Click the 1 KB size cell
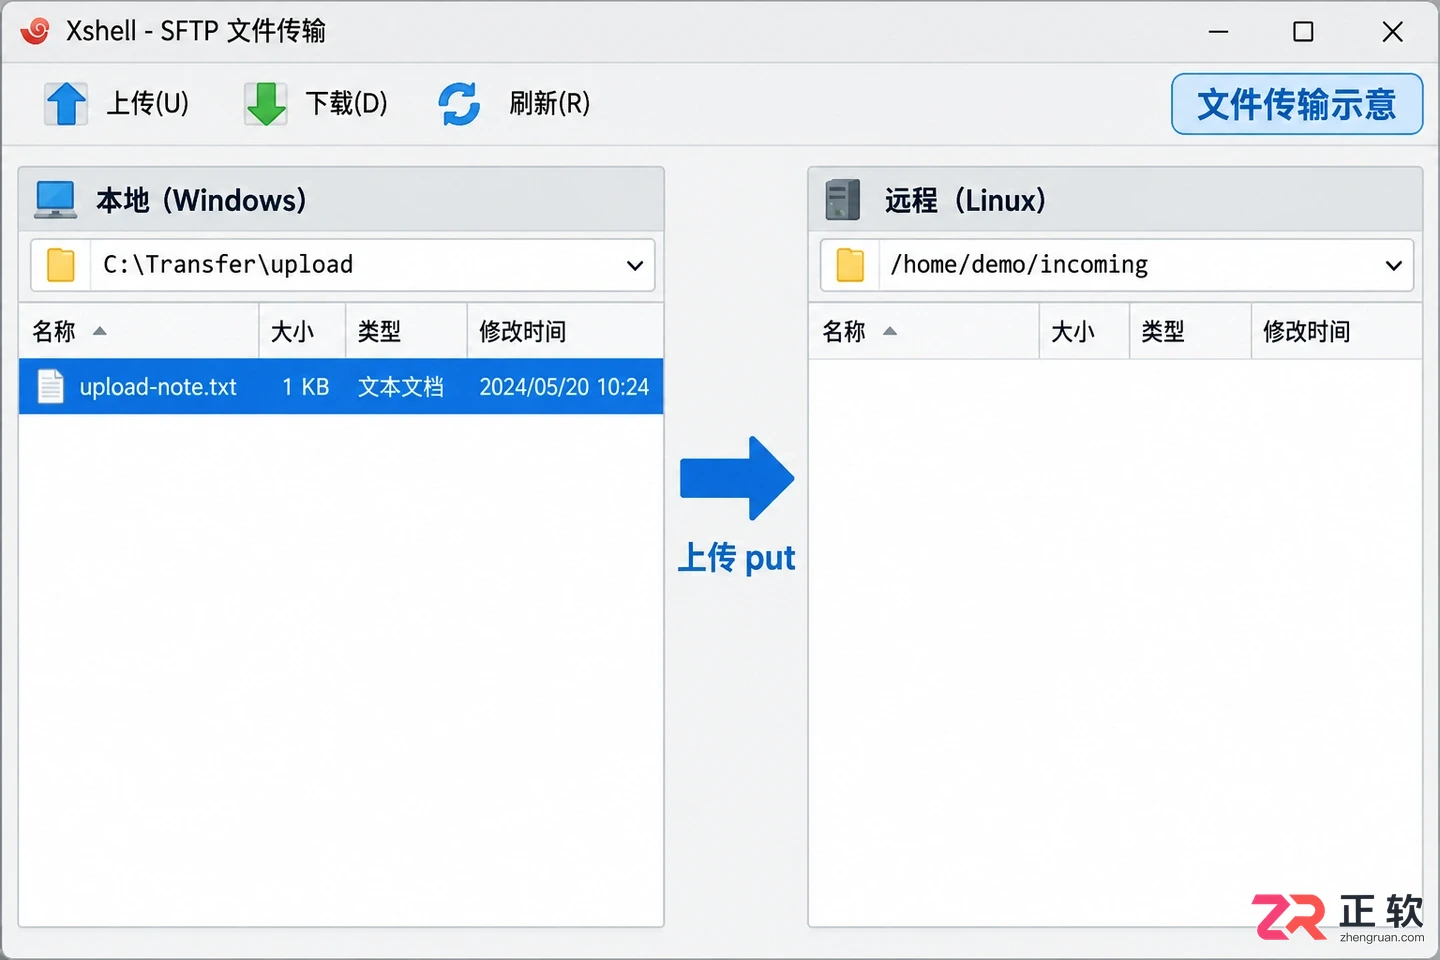Screen dimensions: 1440x960 click(306, 387)
